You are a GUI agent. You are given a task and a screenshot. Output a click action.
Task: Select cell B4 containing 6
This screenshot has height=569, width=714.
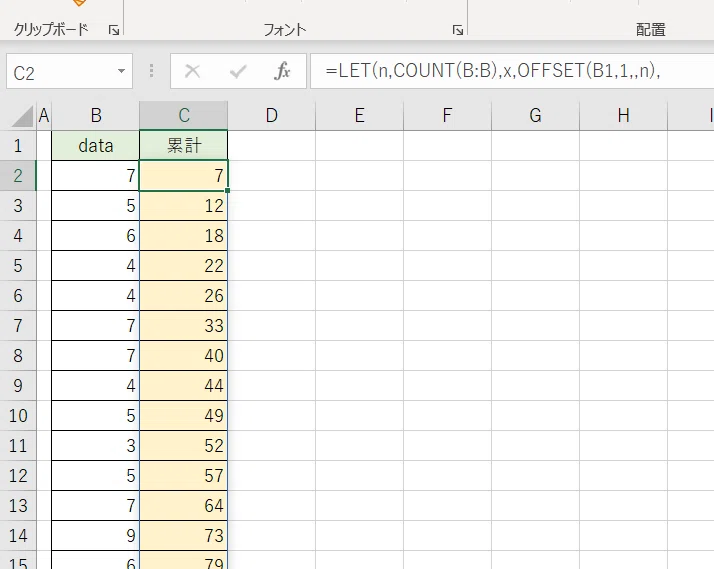96,236
